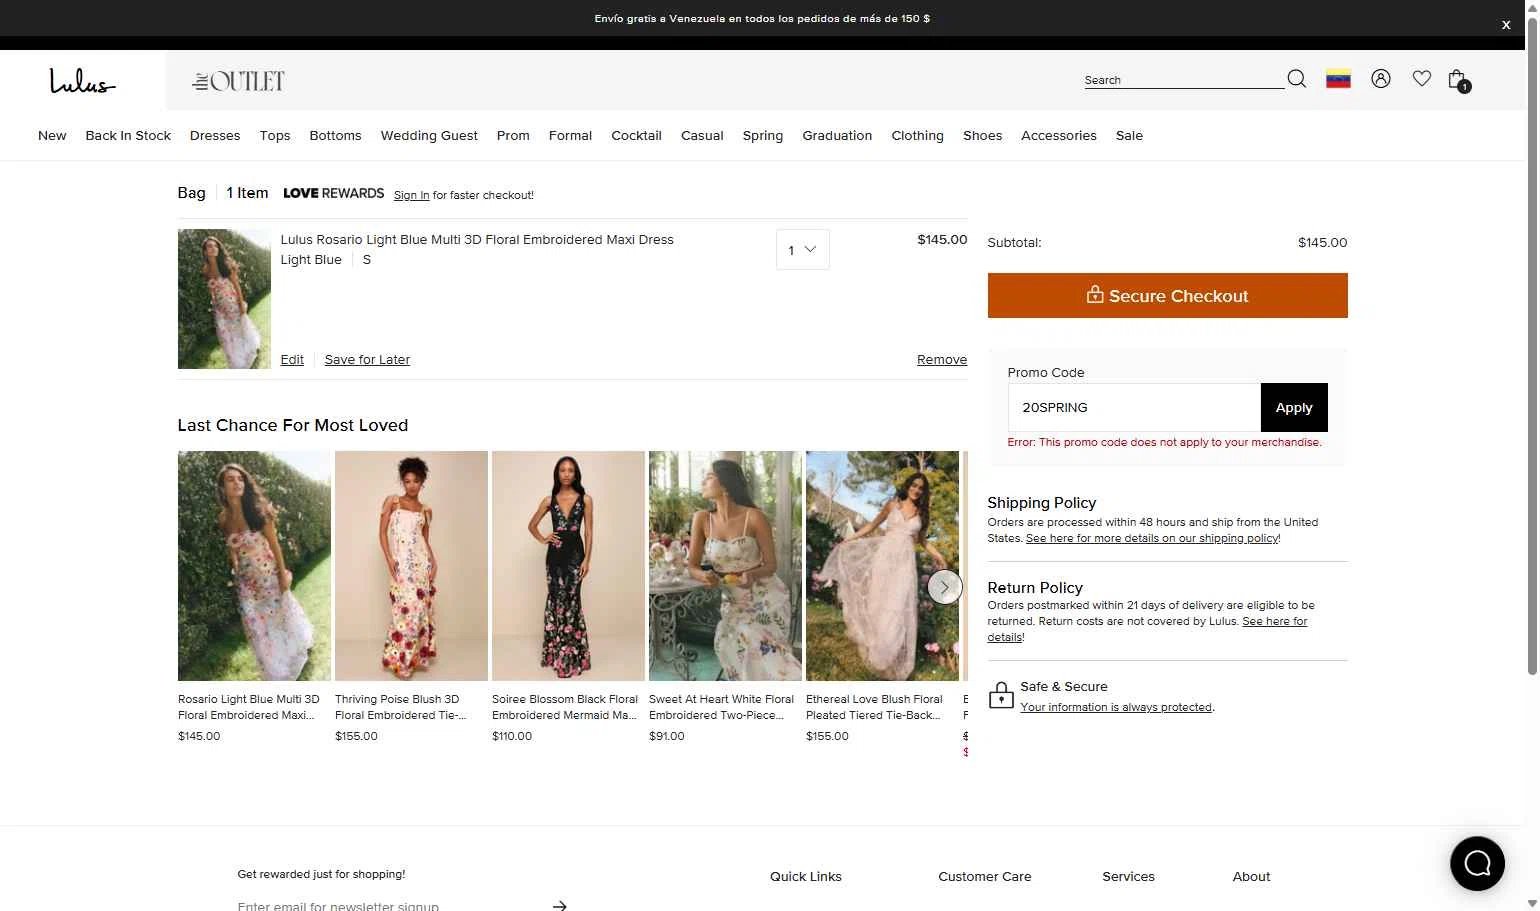Open the Venezuela flag country selector
This screenshot has height=911, width=1540.
(x=1338, y=79)
